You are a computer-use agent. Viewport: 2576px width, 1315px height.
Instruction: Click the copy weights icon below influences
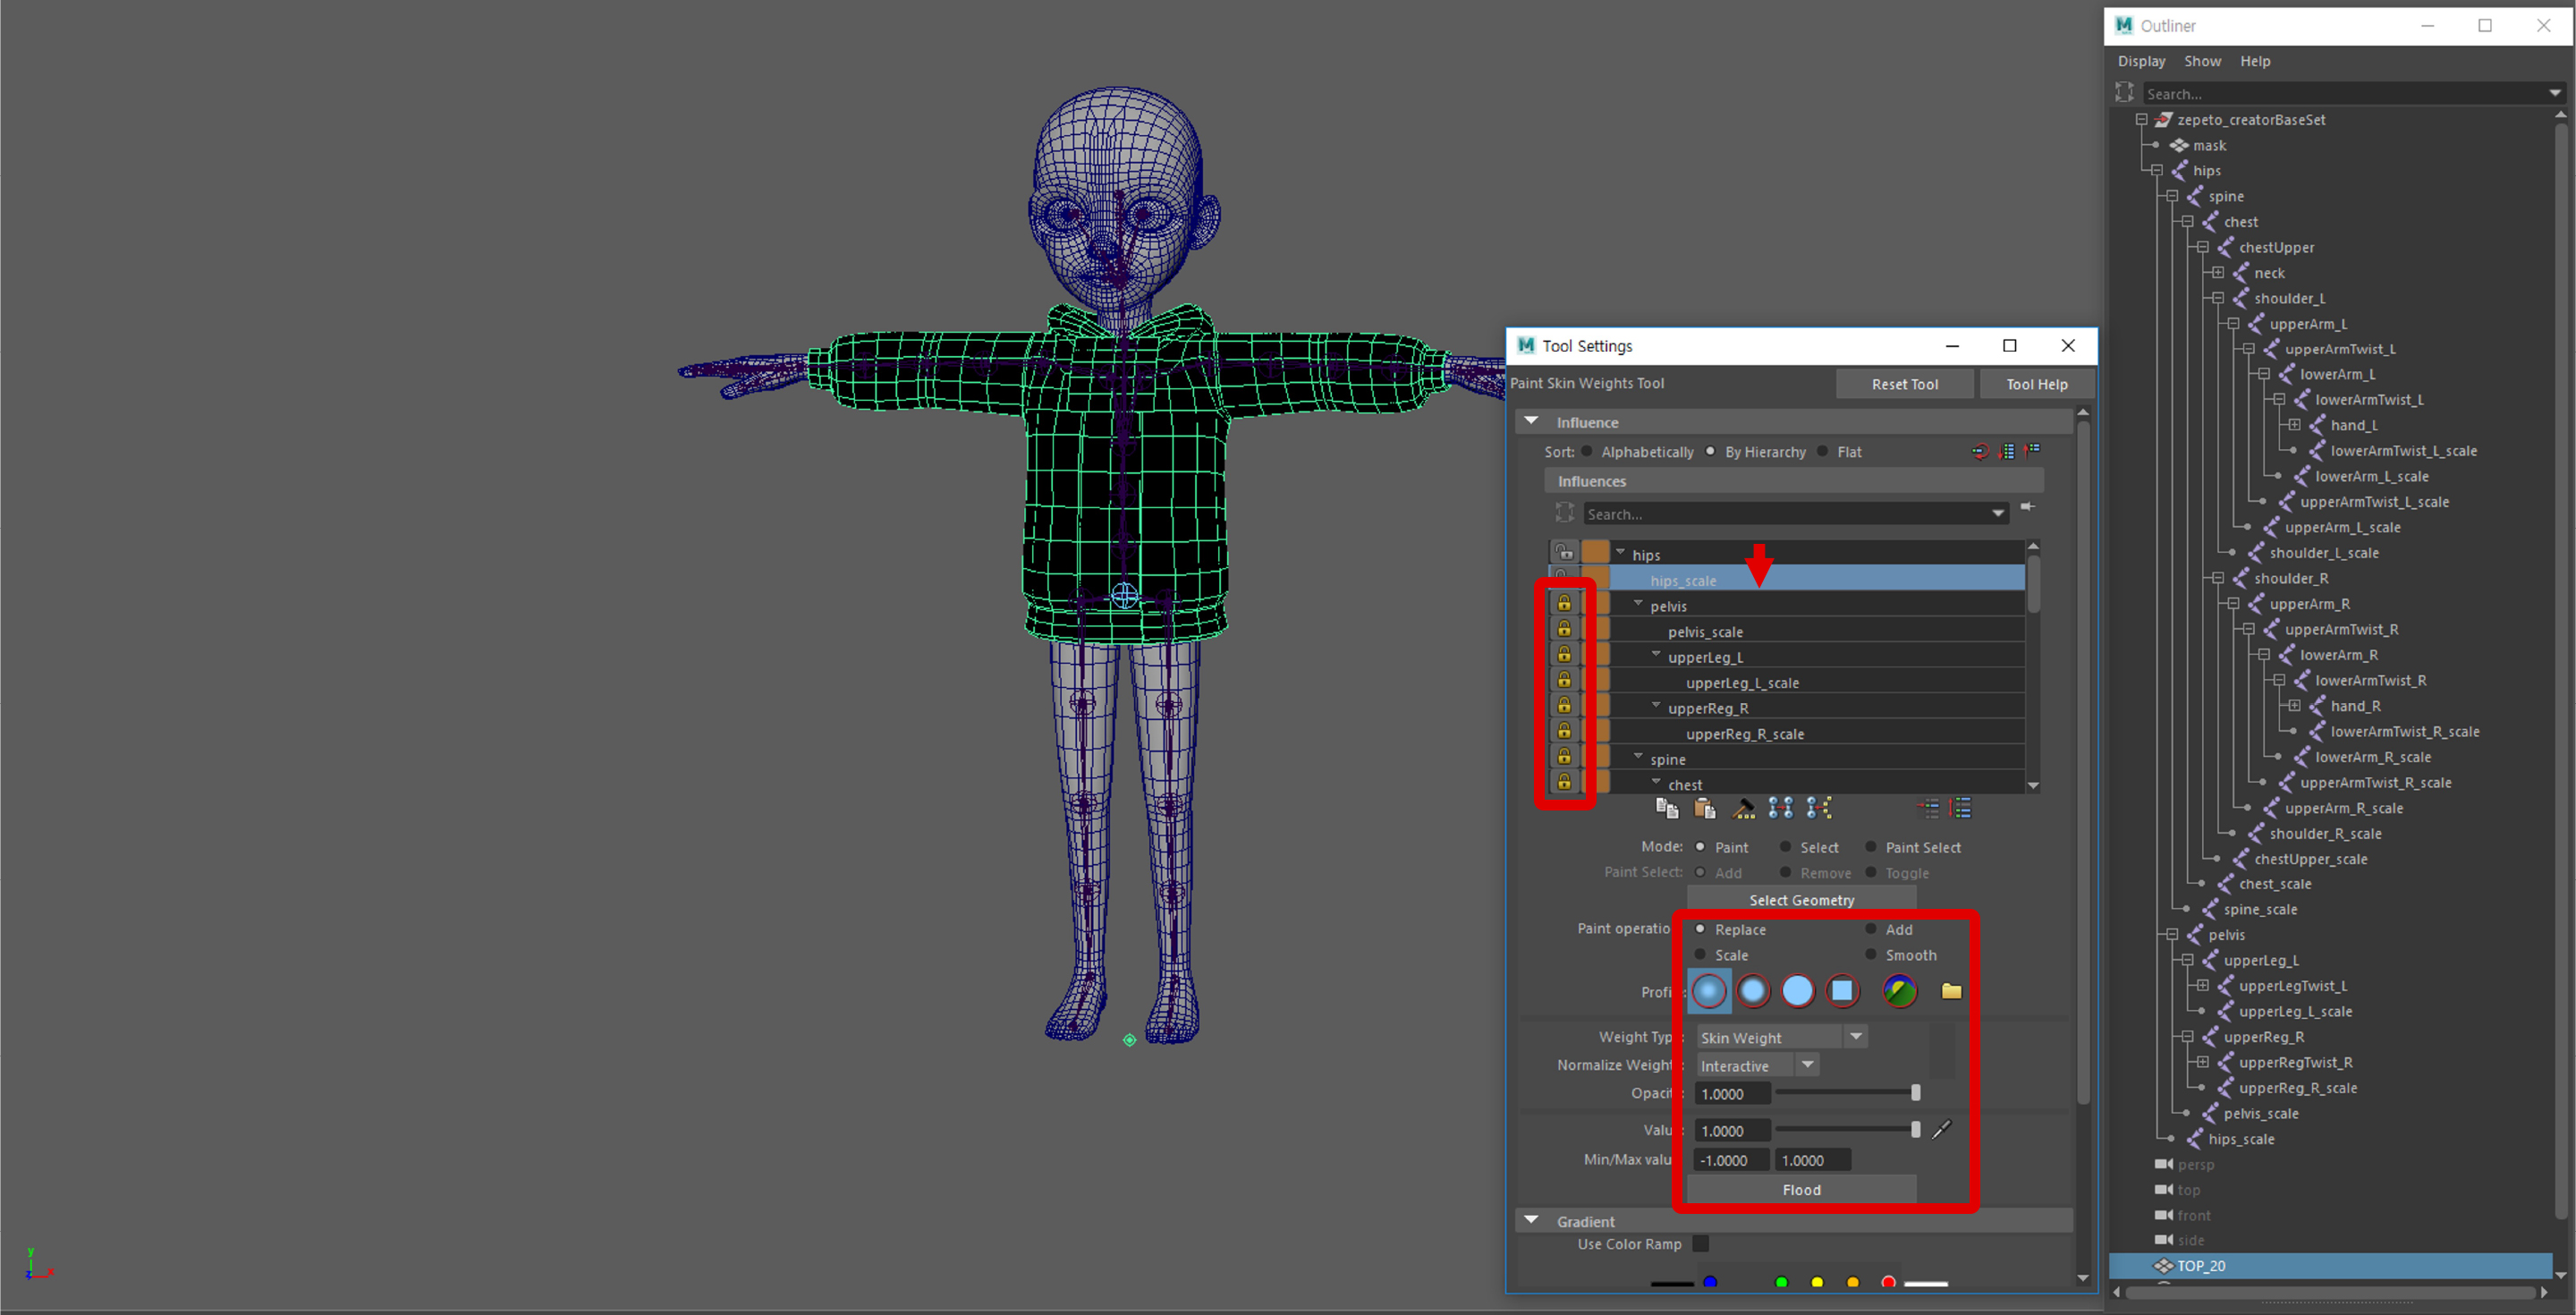[1666, 808]
